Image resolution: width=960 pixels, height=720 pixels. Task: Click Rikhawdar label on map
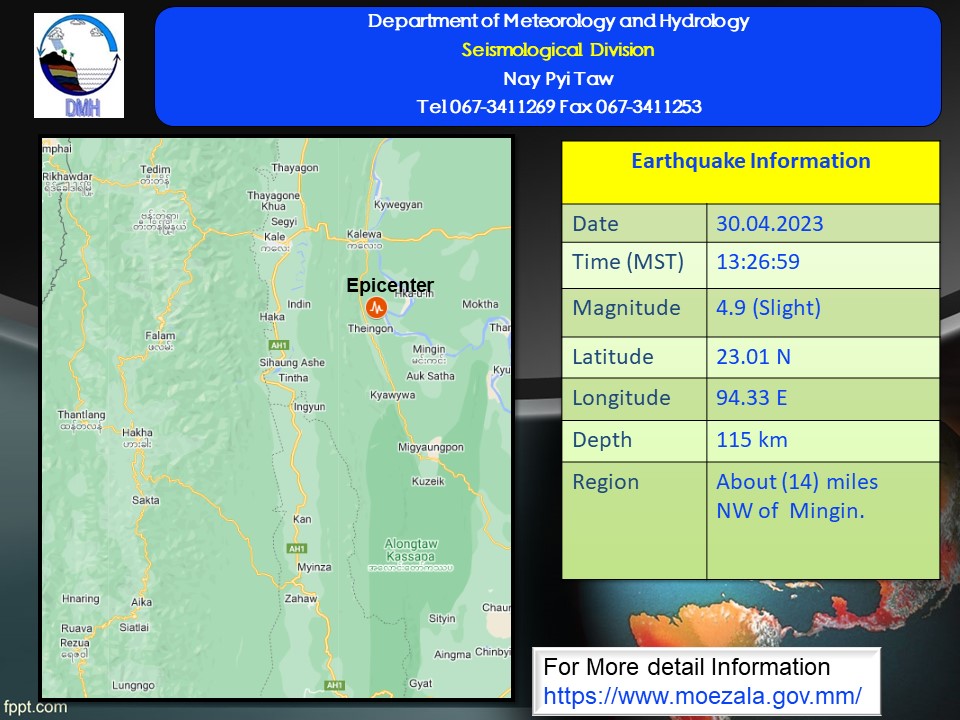pyautogui.click(x=67, y=176)
